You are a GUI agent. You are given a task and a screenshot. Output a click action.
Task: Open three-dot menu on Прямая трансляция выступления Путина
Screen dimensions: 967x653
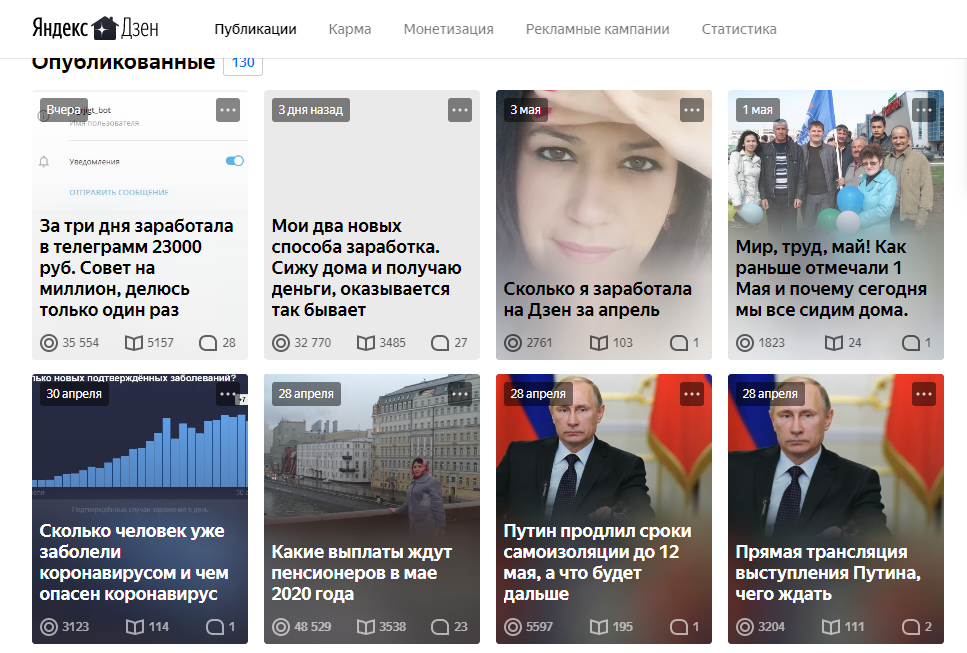tap(923, 393)
